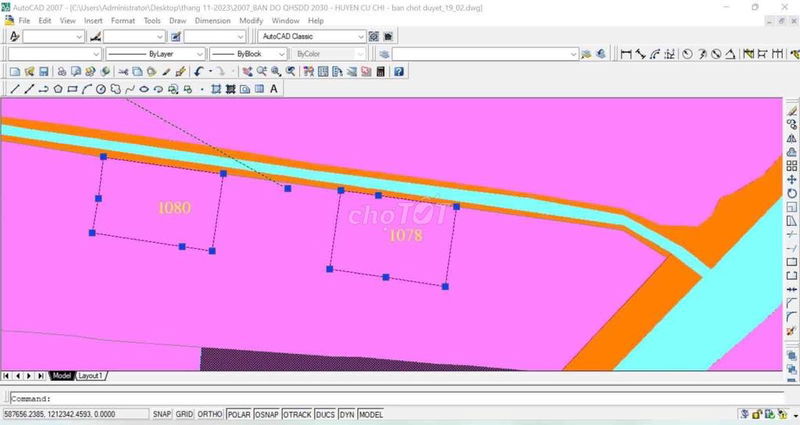Activate the Multiline Text tool
Viewport: 800px width, 425px height.
[x=274, y=89]
